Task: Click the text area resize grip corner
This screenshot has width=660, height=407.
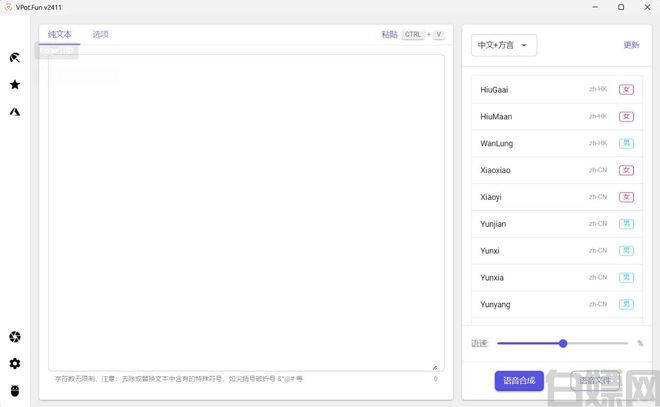Action: tap(435, 367)
